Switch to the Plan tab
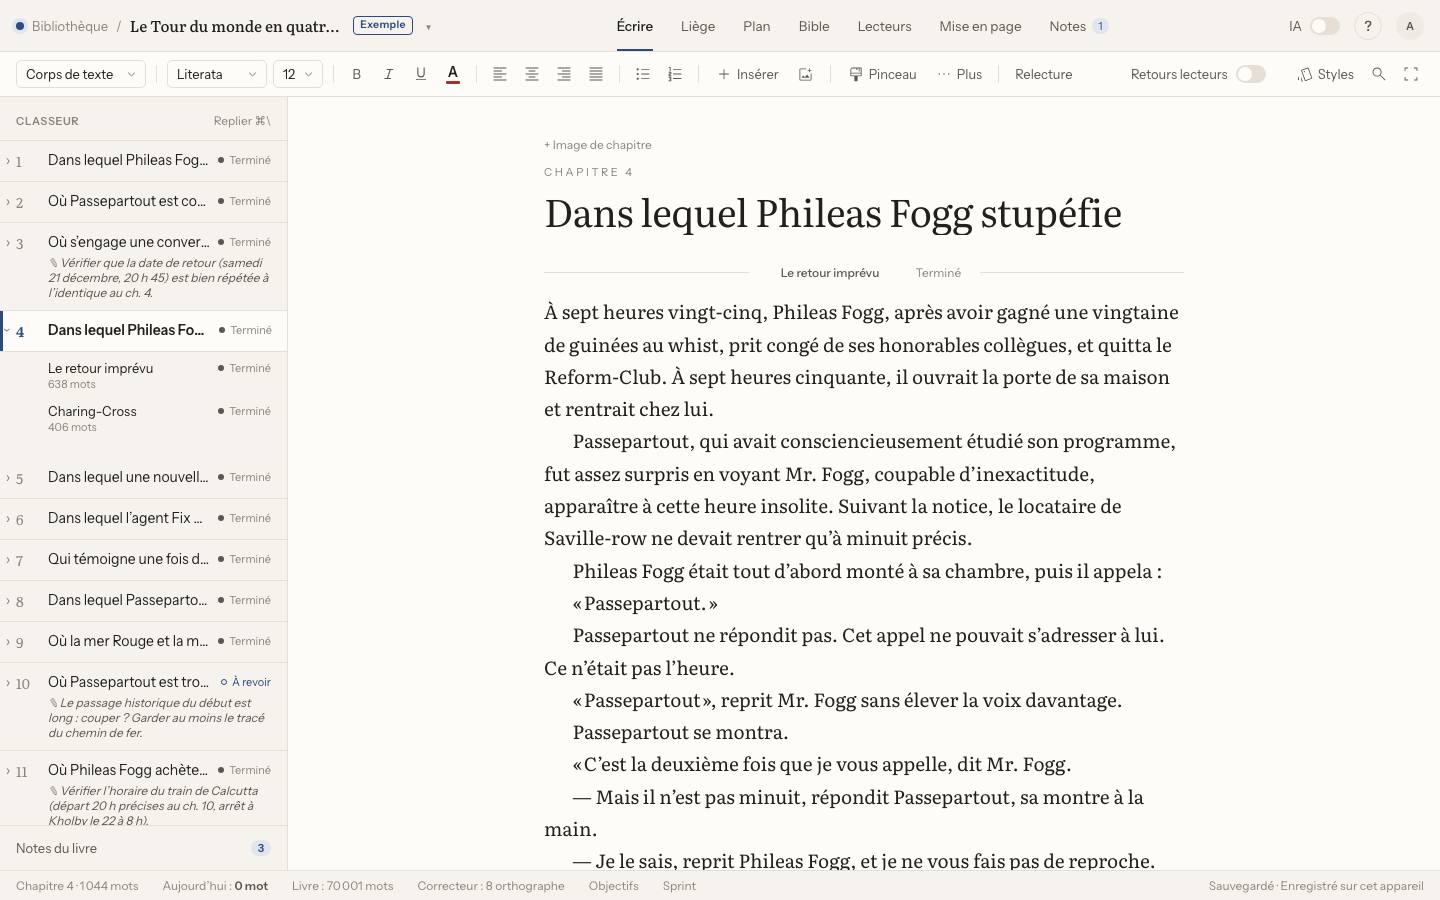Viewport: 1440px width, 900px height. click(x=757, y=27)
